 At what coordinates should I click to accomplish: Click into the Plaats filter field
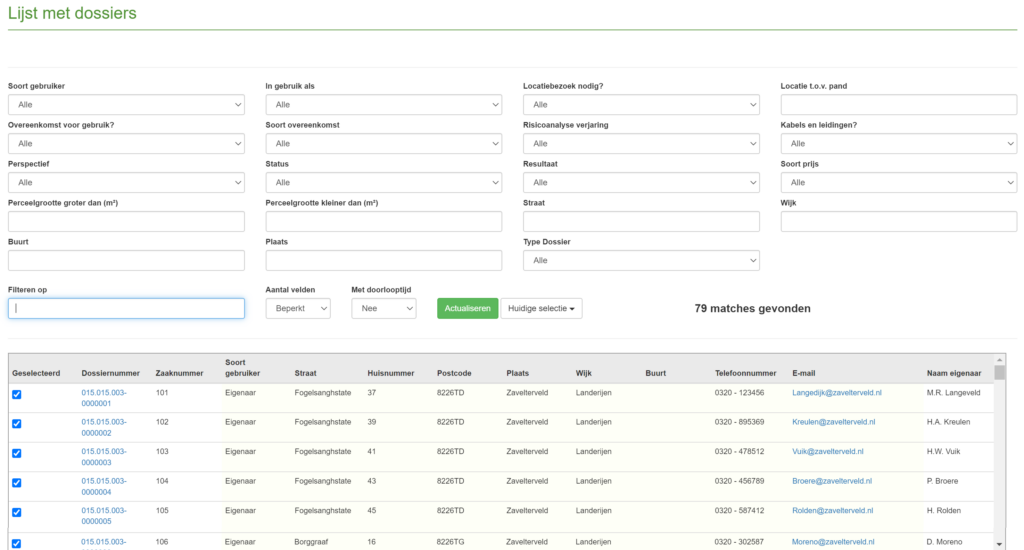[383, 261]
